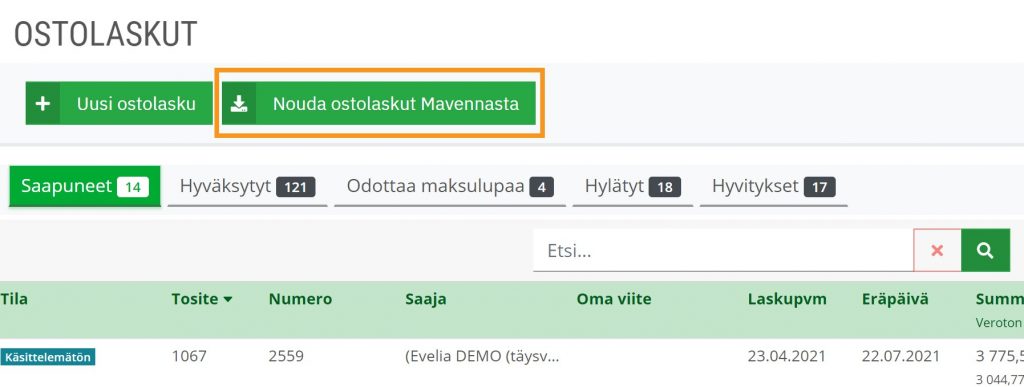
Task: Click the plus icon for new purchase invoice
Action: click(x=42, y=103)
